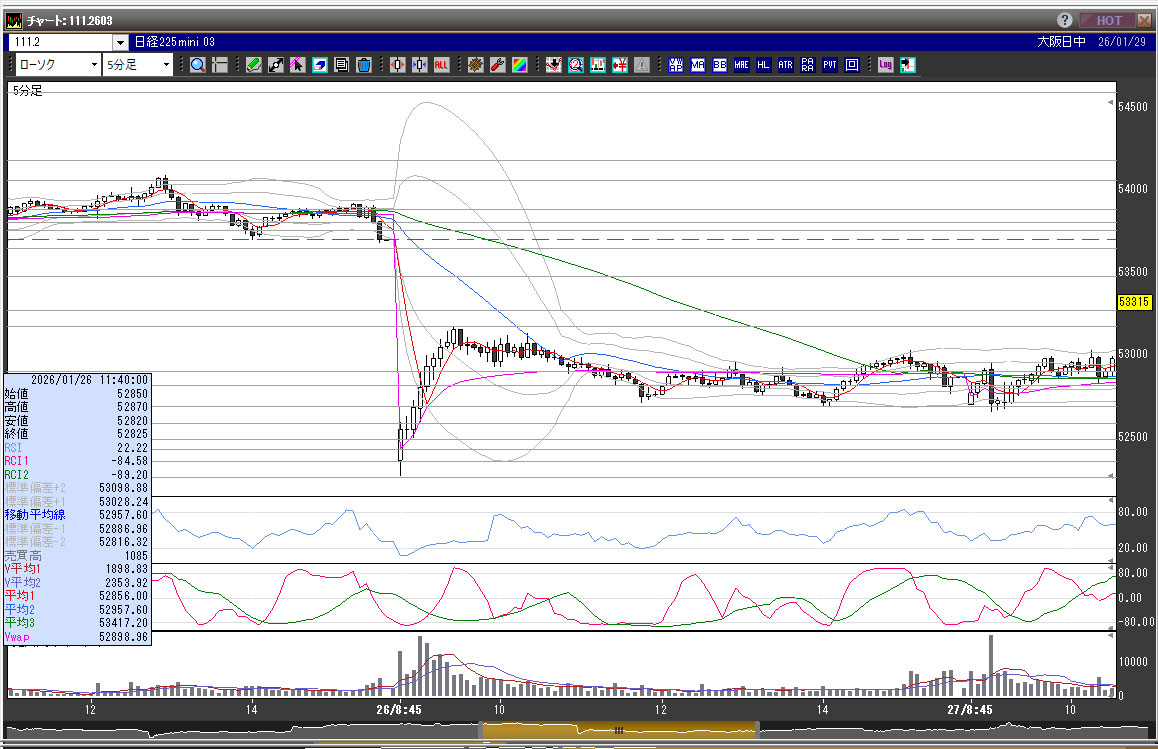Click the HOT button in title bar
Screen dimensions: 1158x749
[x=1108, y=20]
